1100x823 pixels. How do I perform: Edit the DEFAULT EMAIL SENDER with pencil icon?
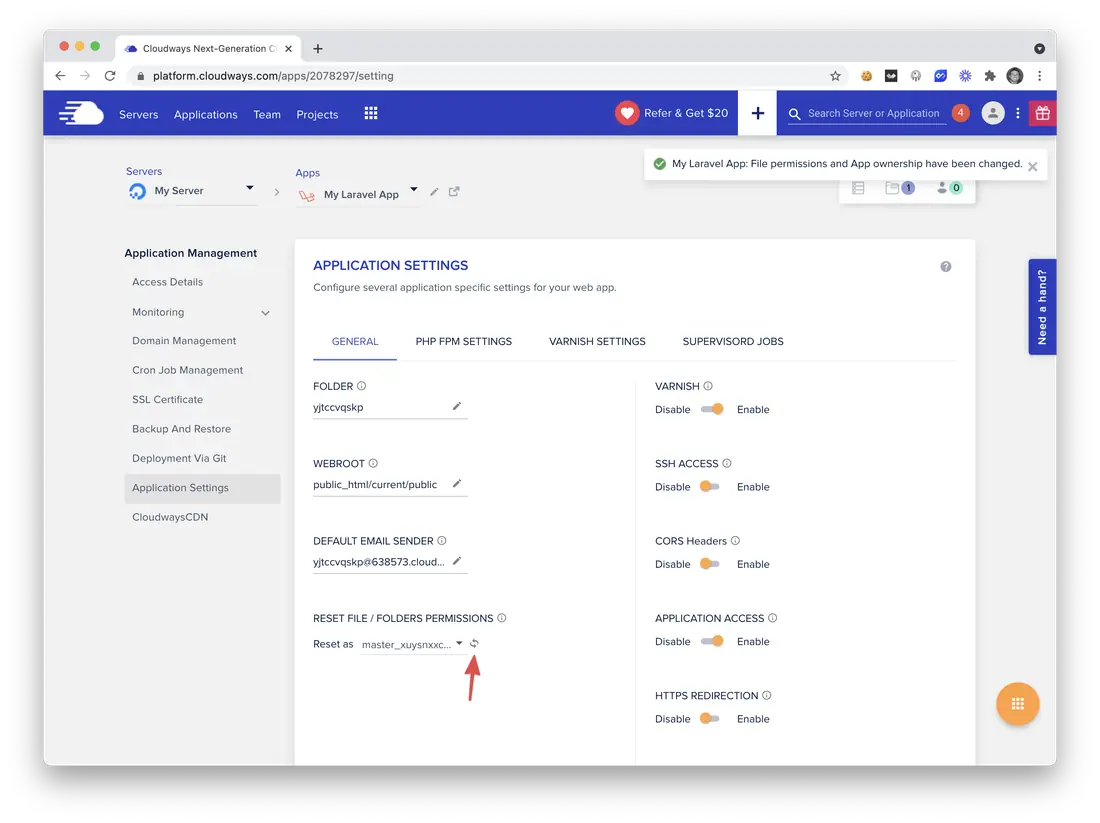457,561
